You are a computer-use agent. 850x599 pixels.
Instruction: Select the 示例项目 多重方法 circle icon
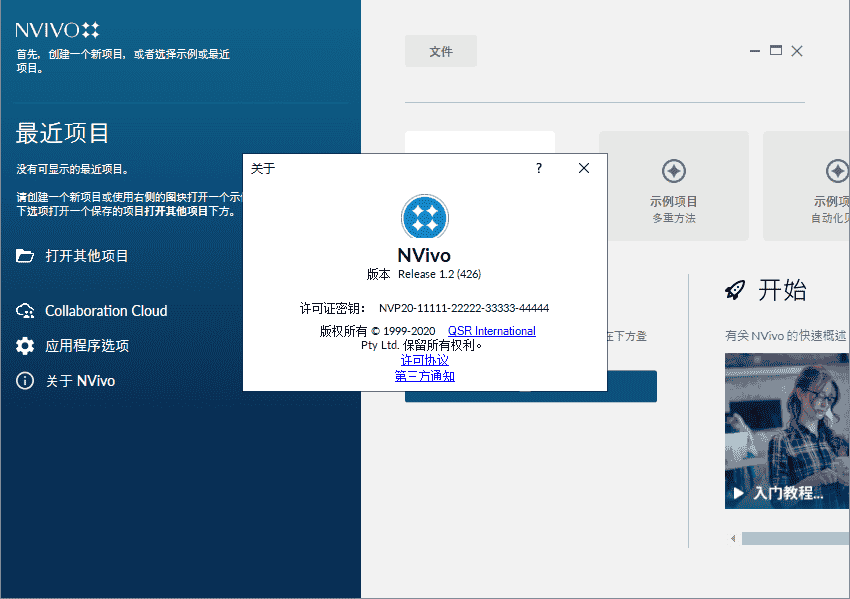(673, 171)
